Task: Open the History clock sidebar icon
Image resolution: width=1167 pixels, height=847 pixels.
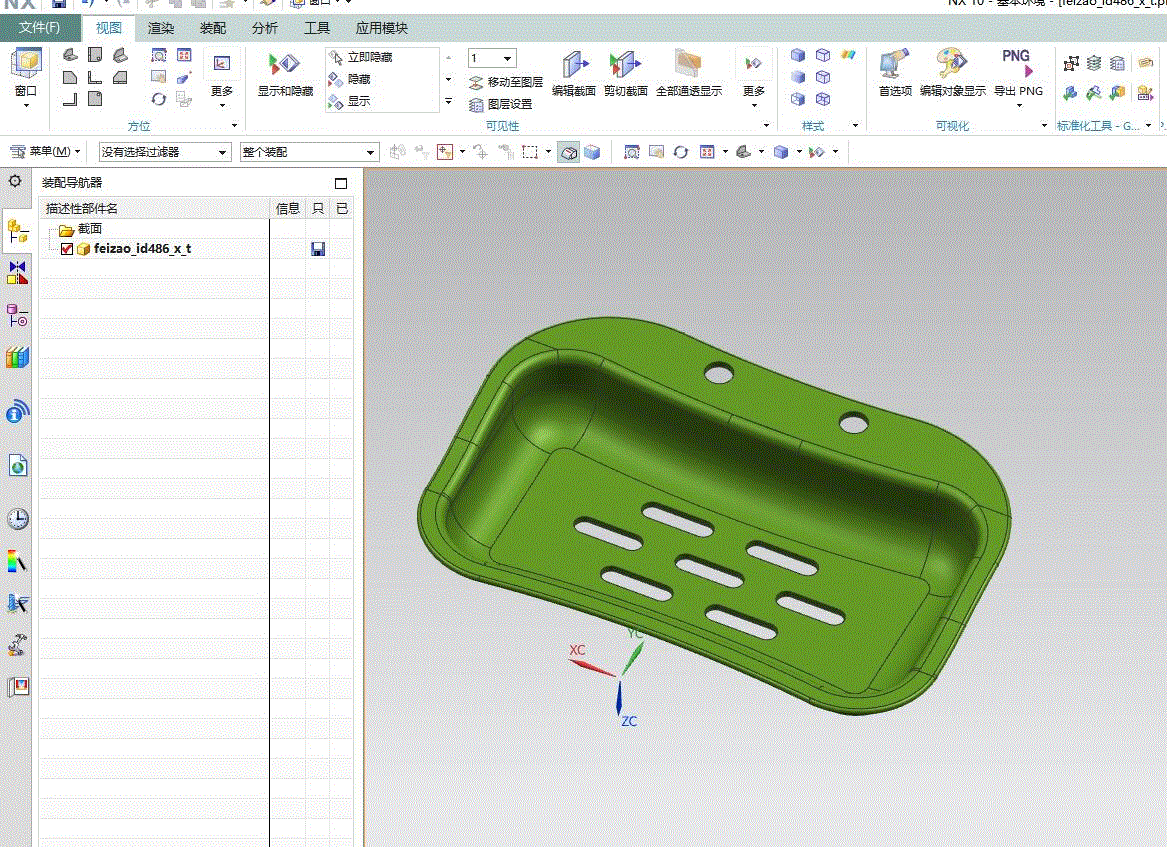Action: 17,519
